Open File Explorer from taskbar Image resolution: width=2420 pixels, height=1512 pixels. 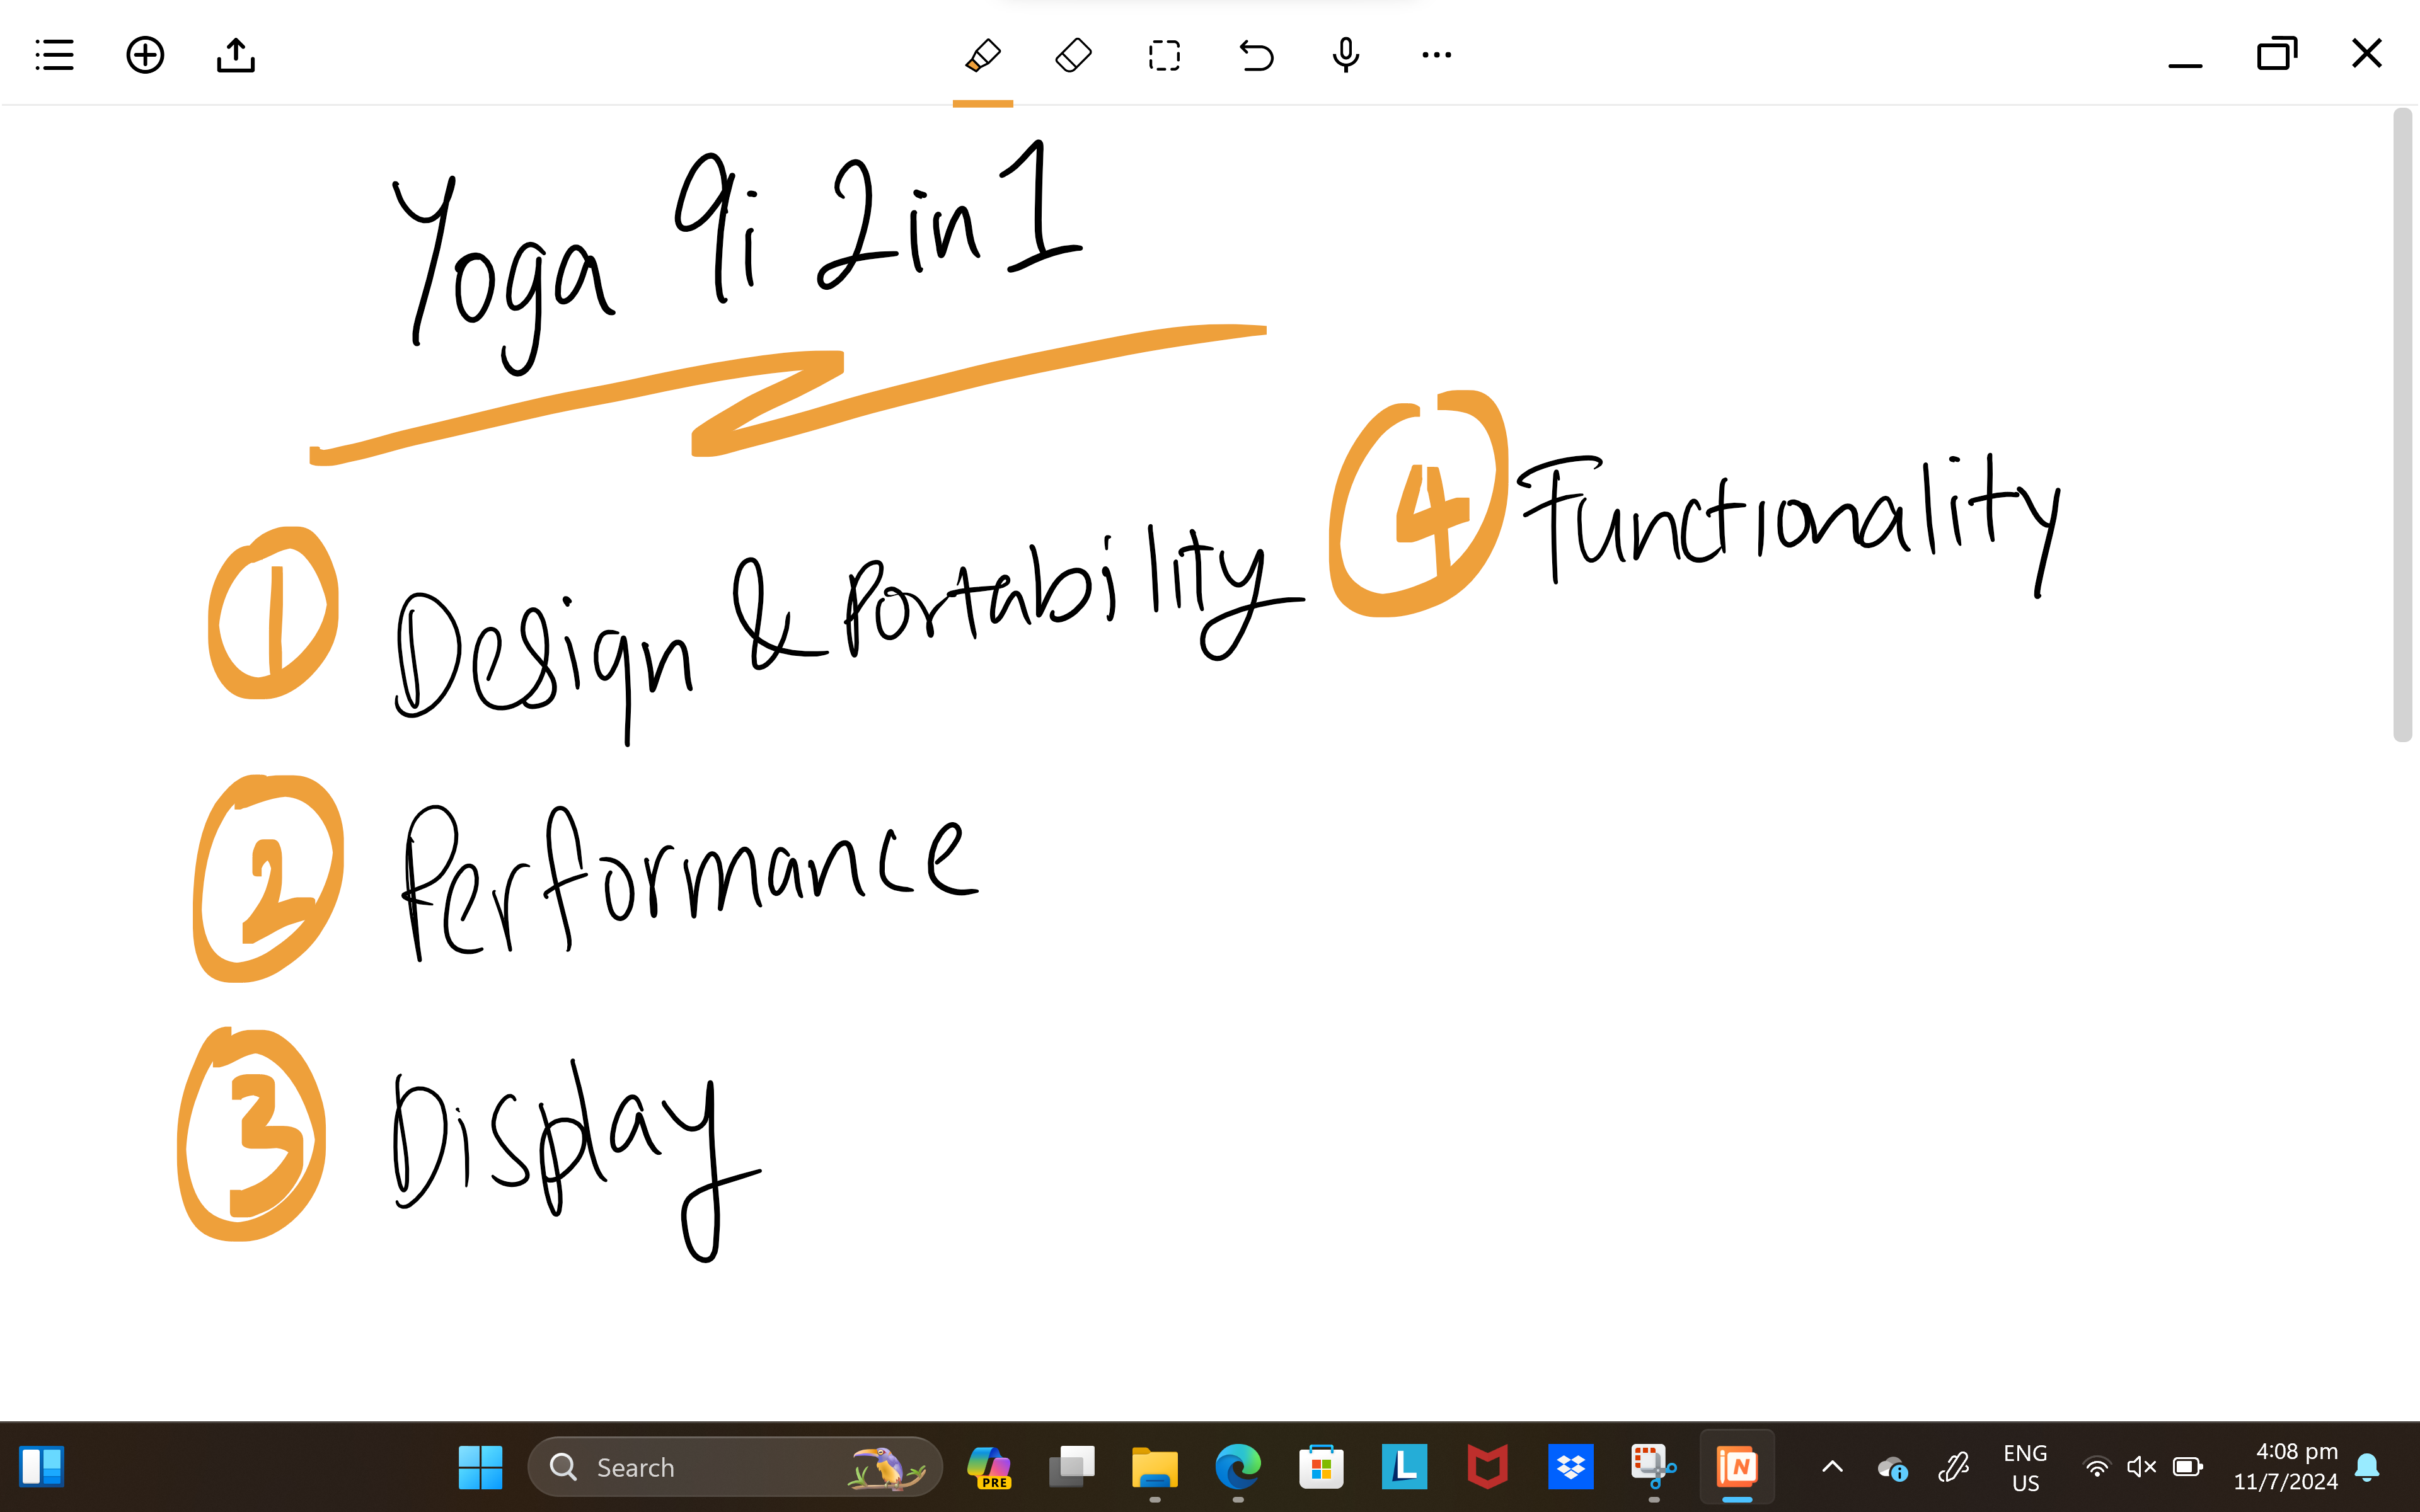[1155, 1467]
